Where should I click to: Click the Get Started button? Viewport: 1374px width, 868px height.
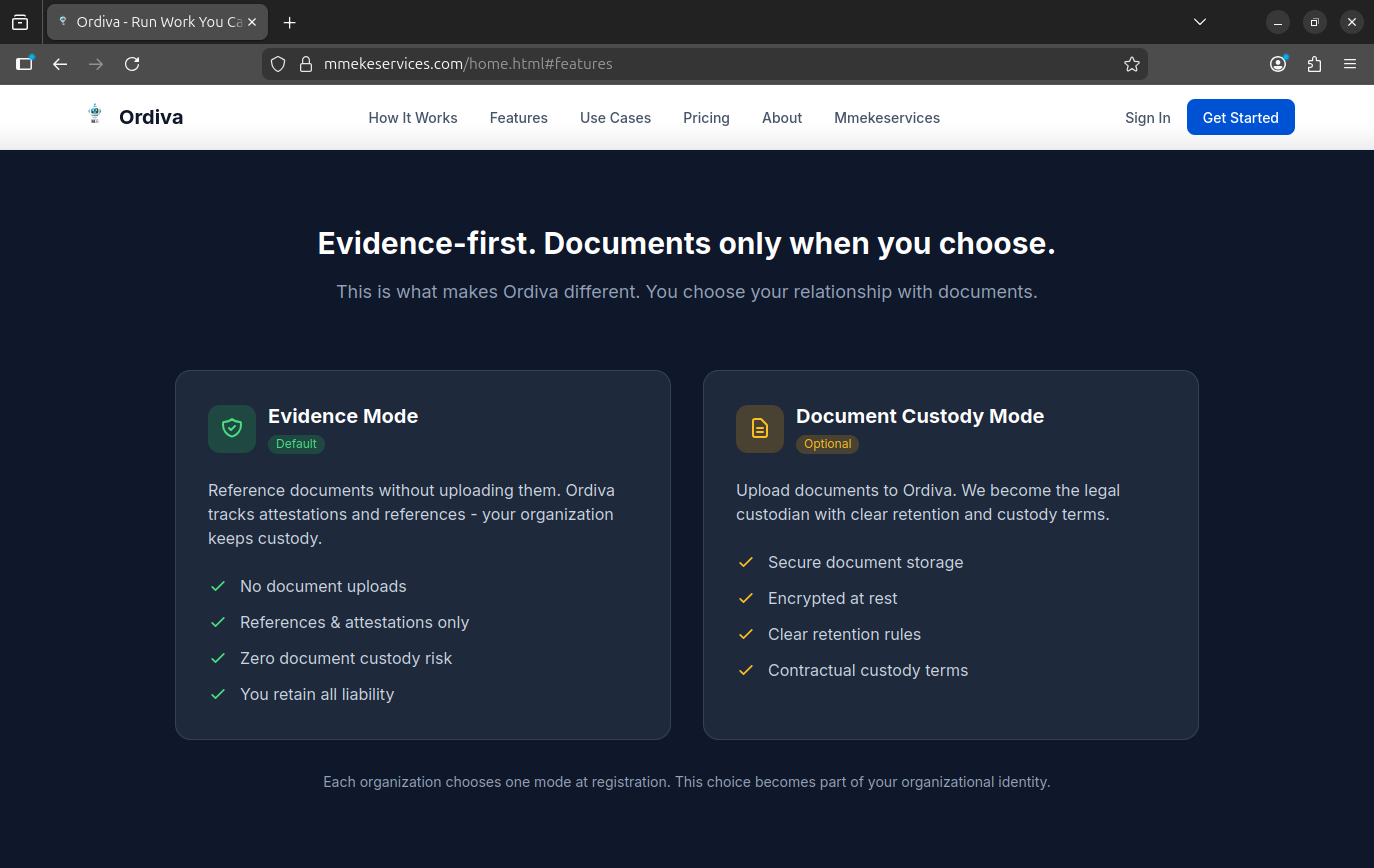click(1240, 117)
